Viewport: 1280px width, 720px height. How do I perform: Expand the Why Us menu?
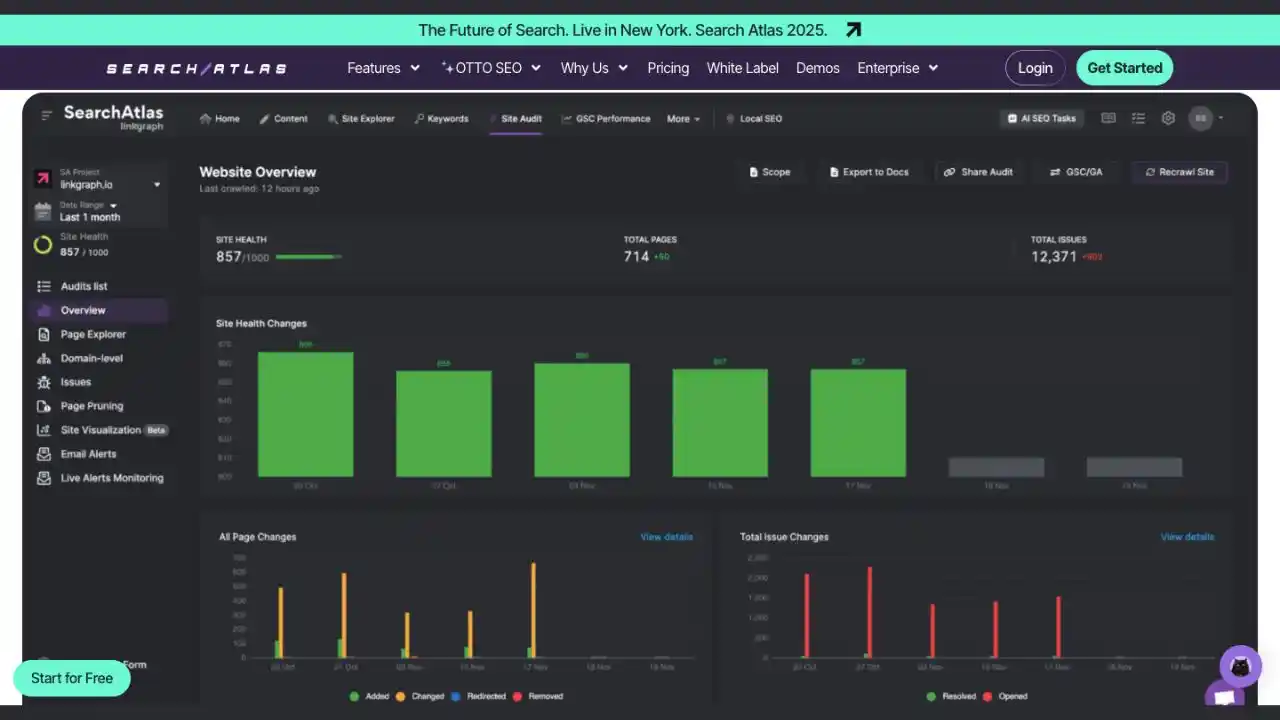click(x=594, y=68)
